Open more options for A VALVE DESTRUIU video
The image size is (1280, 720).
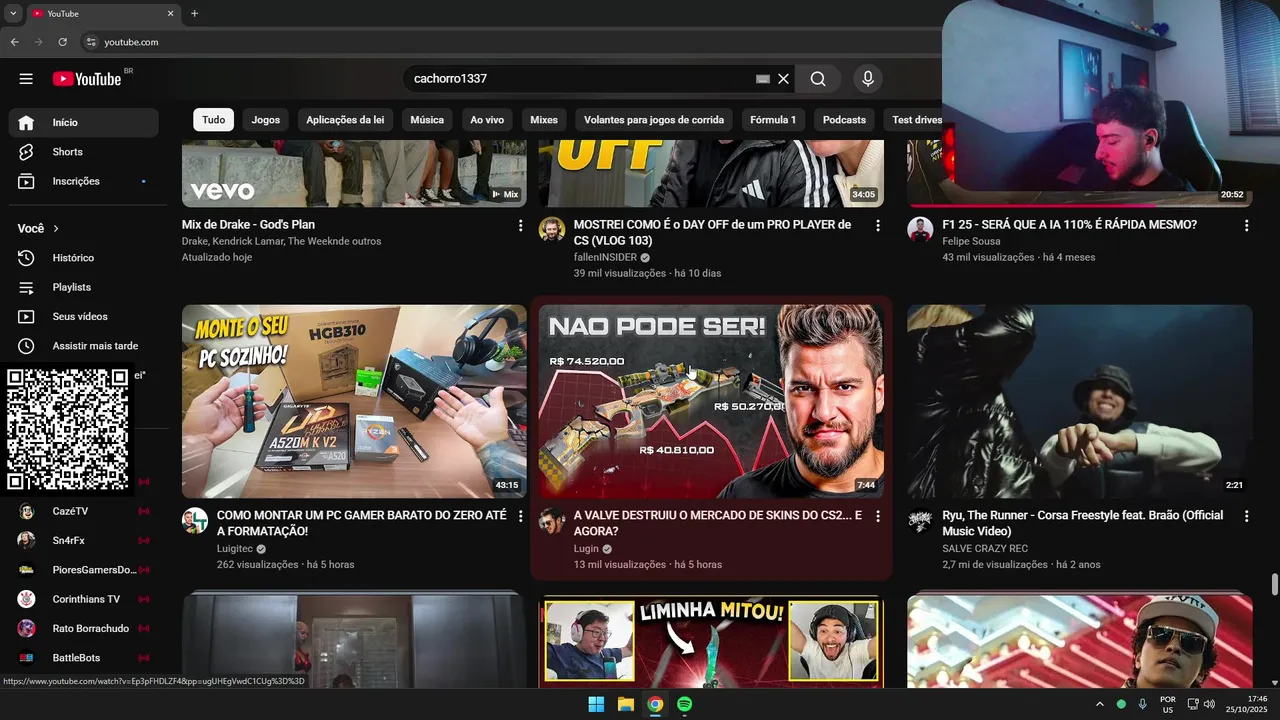878,517
